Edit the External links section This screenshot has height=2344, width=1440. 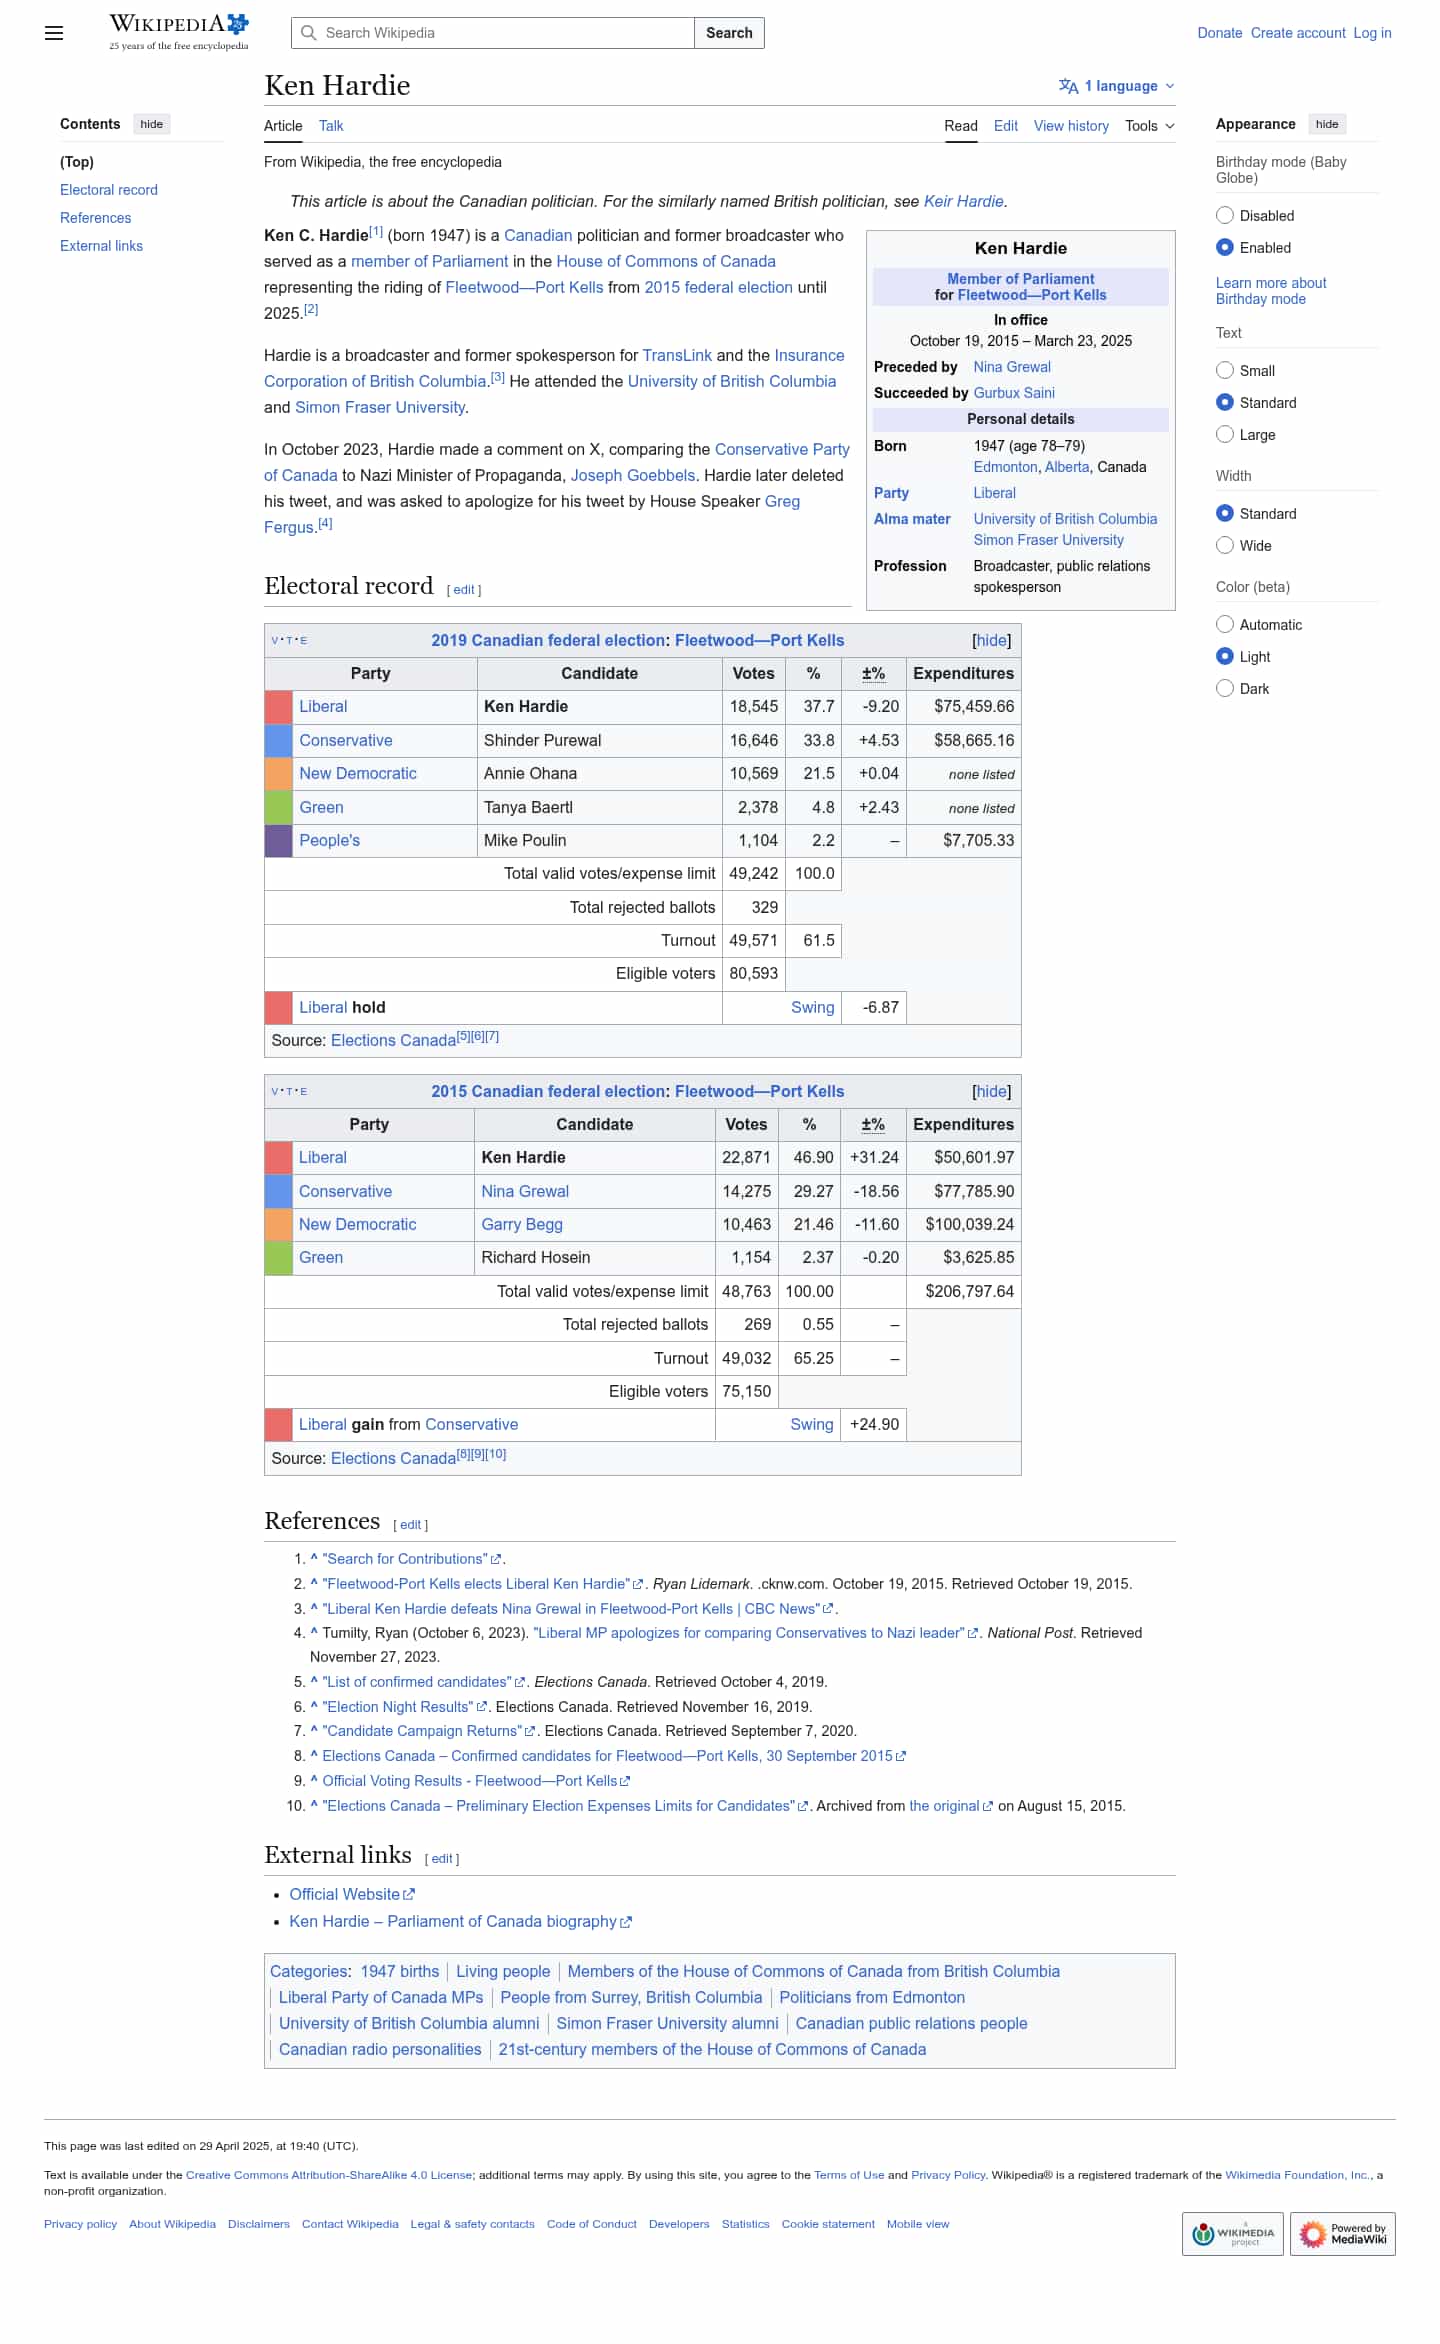click(x=442, y=1859)
